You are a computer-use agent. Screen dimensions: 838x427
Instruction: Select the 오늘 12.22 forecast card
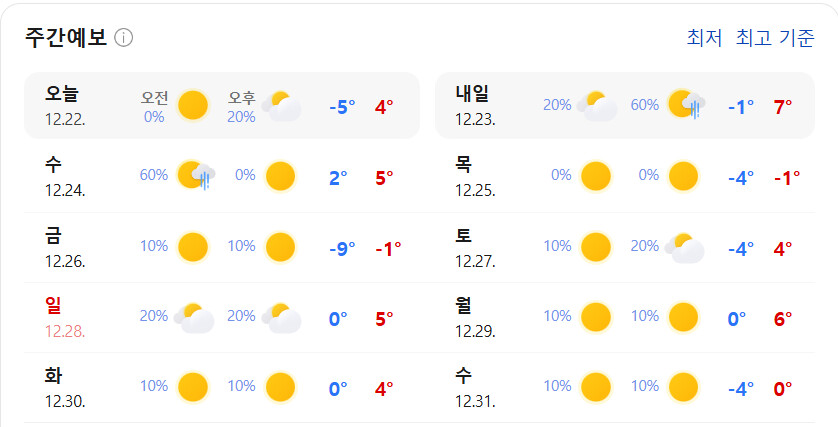tap(222, 105)
